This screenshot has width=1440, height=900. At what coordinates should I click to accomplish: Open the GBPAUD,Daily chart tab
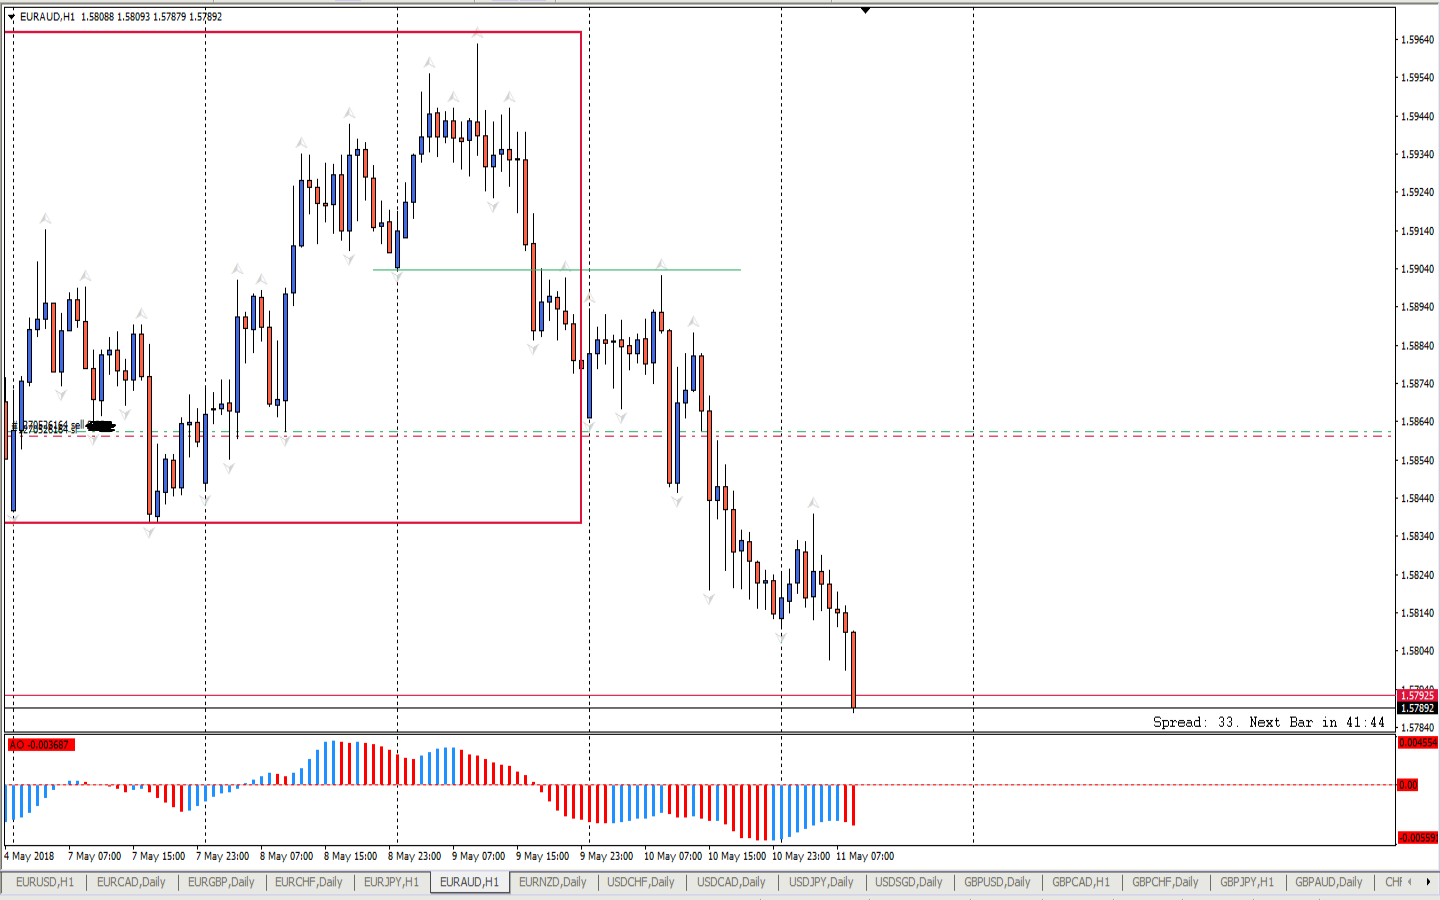1328,882
